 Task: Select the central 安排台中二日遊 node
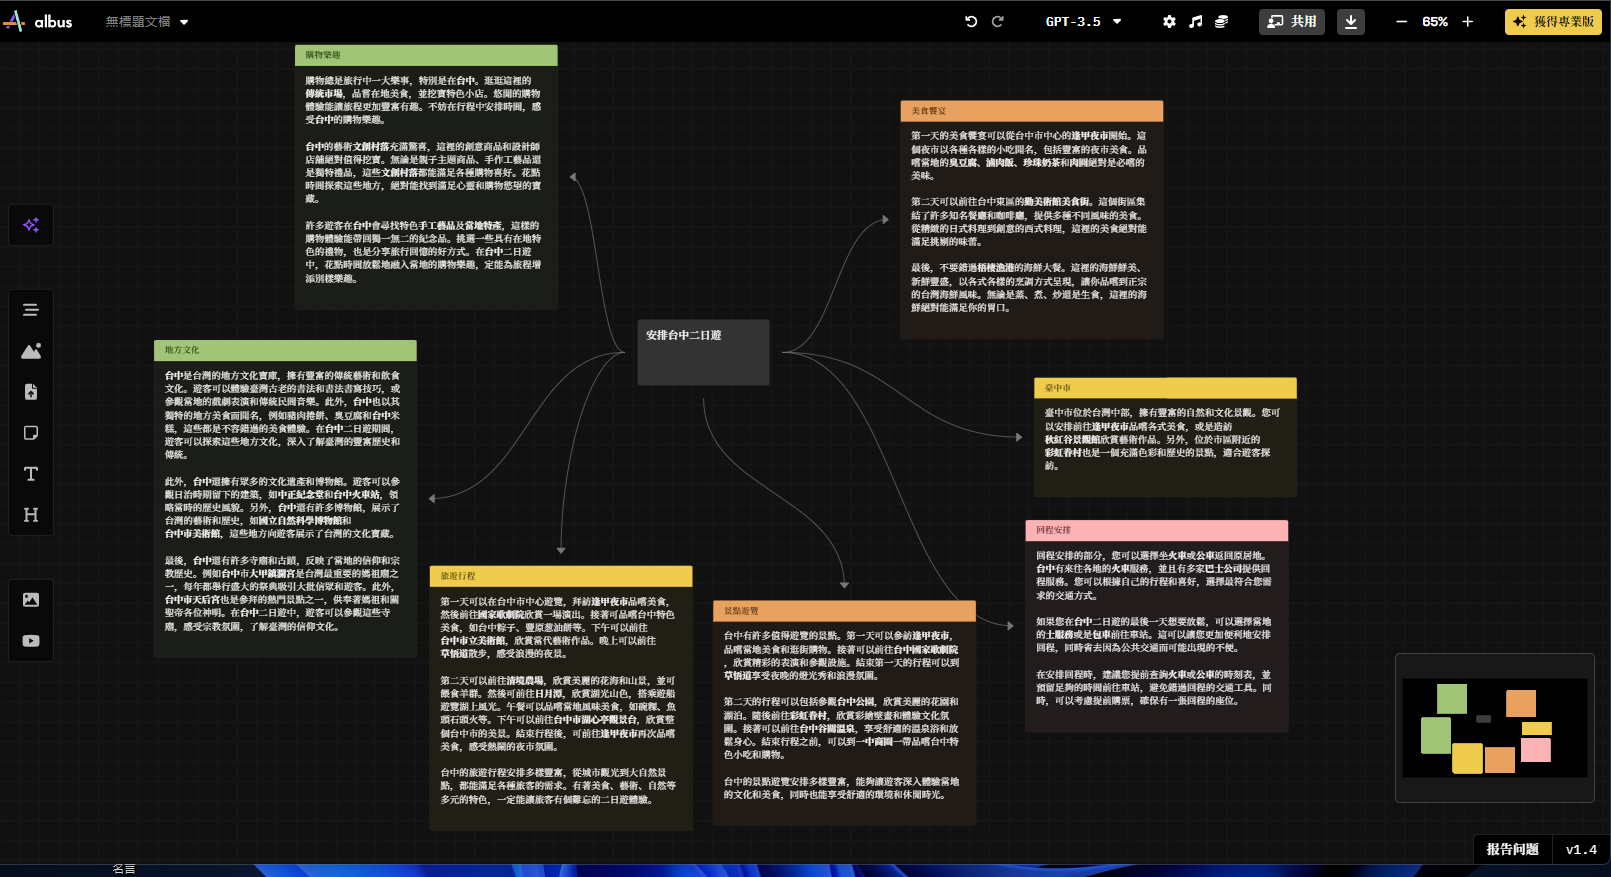704,352
